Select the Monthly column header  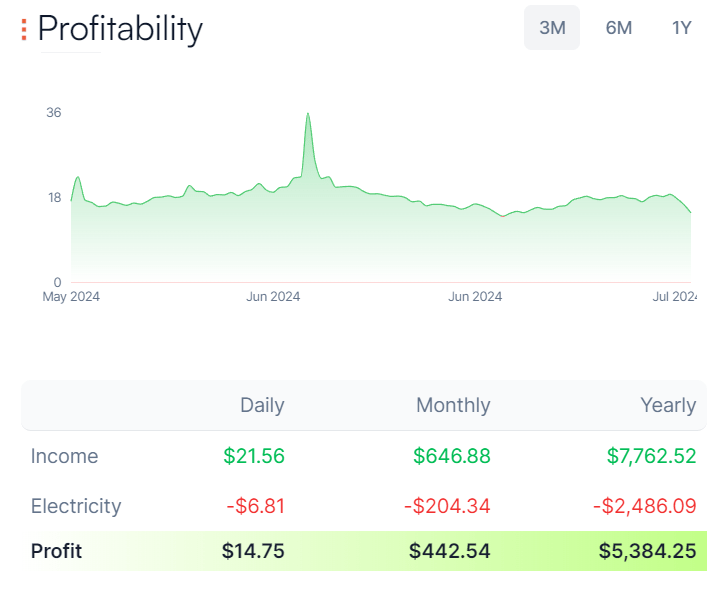(453, 405)
